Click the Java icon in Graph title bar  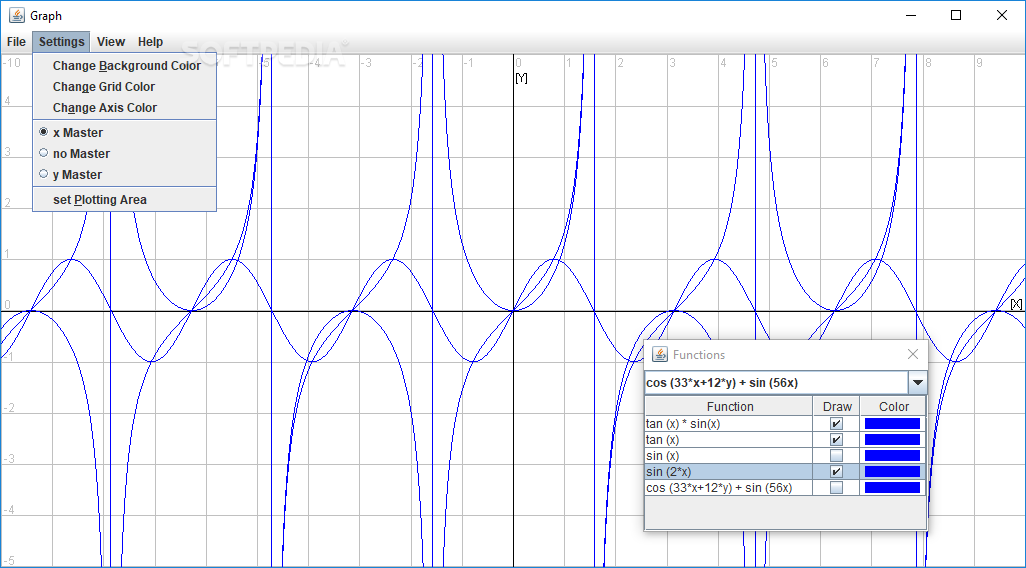(x=17, y=15)
